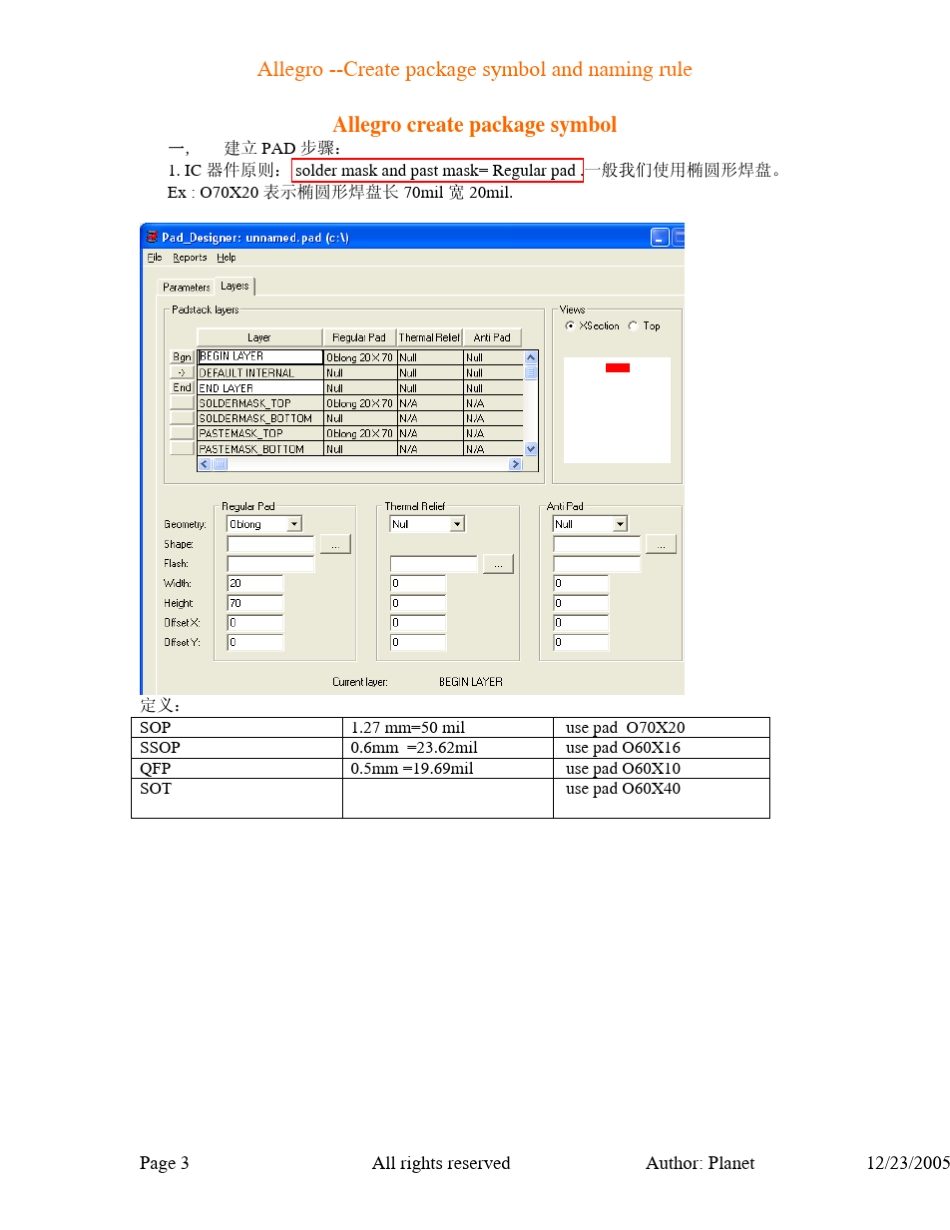Click the End layer row button
Screen dimensions: 950x1230
tap(182, 387)
